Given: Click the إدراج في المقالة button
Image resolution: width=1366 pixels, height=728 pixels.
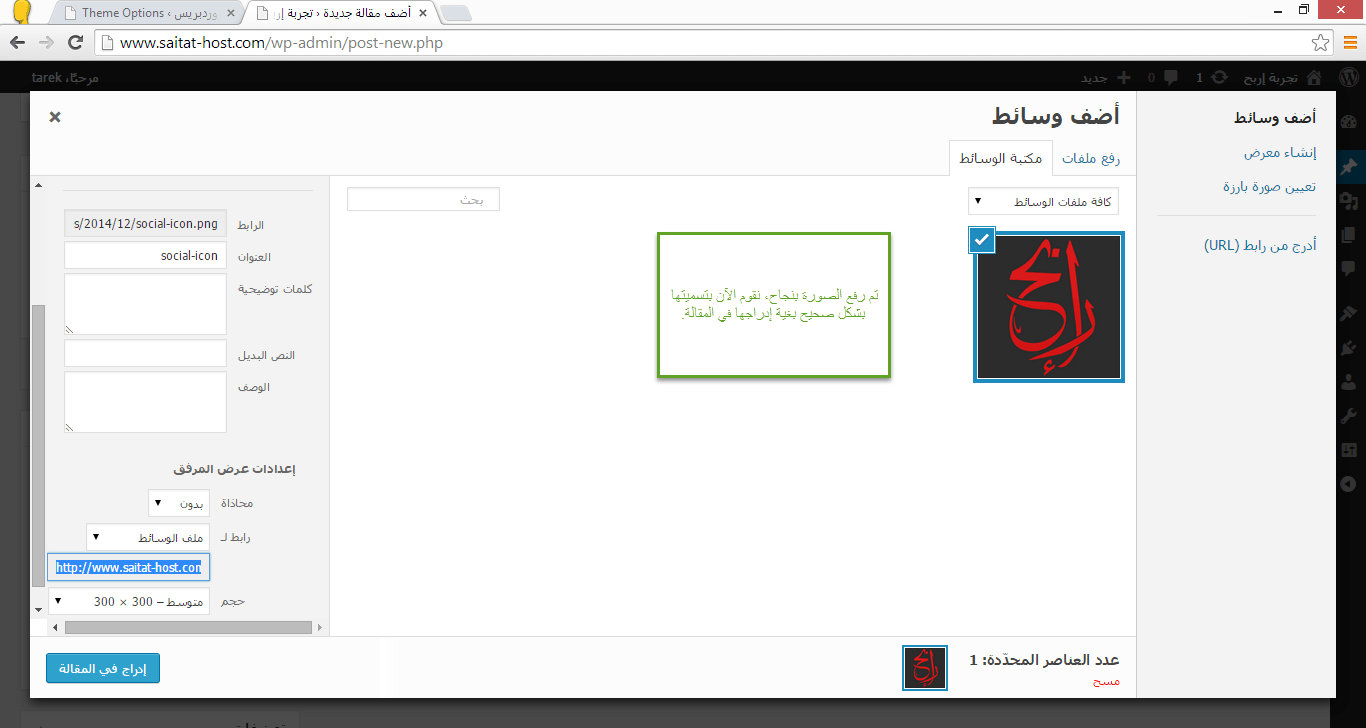Looking at the screenshot, I should (x=103, y=669).
